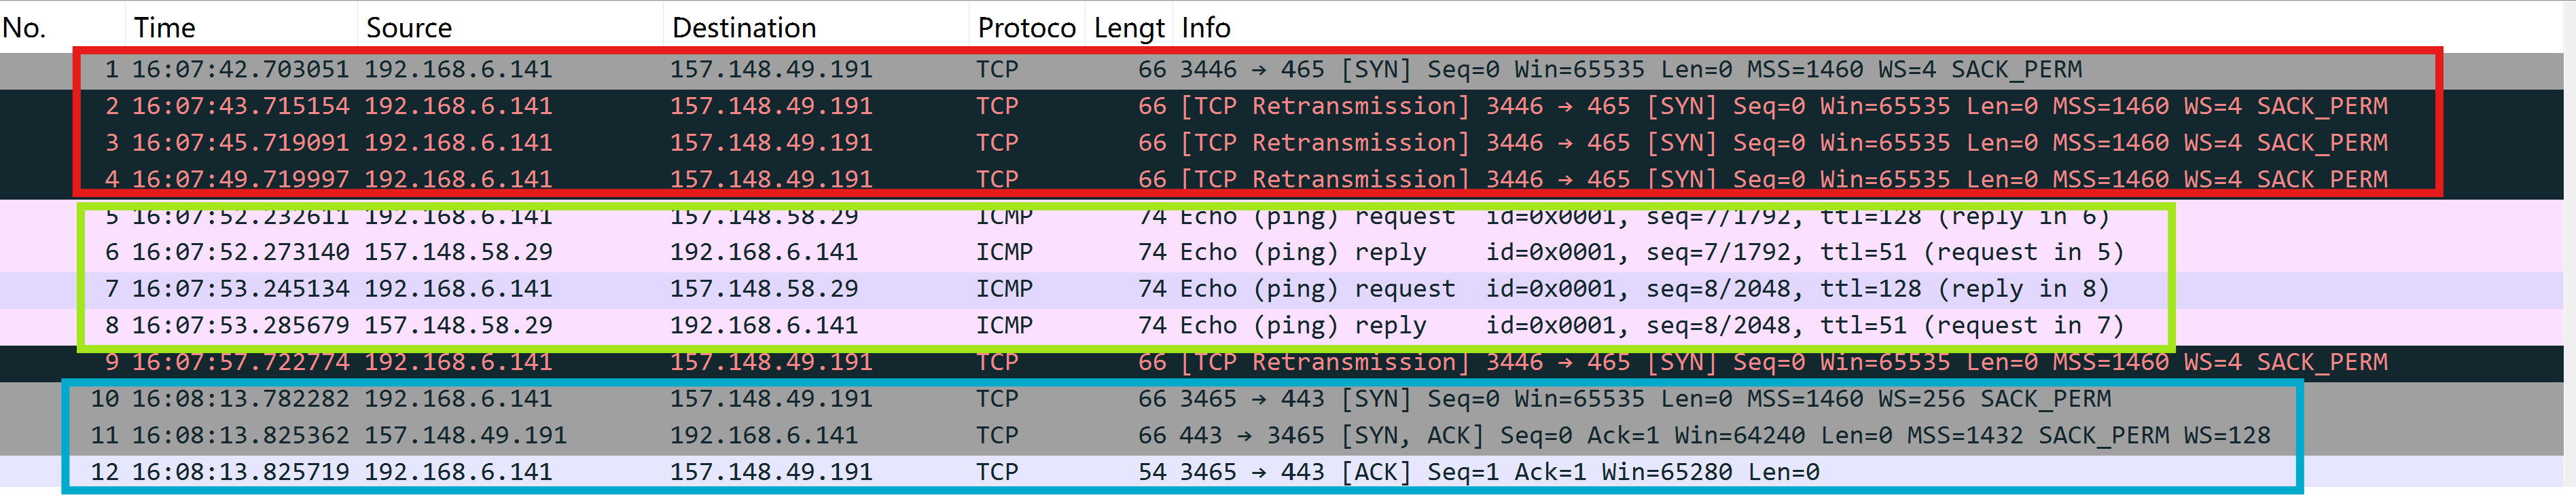
Task: Click the Info column header
Action: (x=1206, y=28)
